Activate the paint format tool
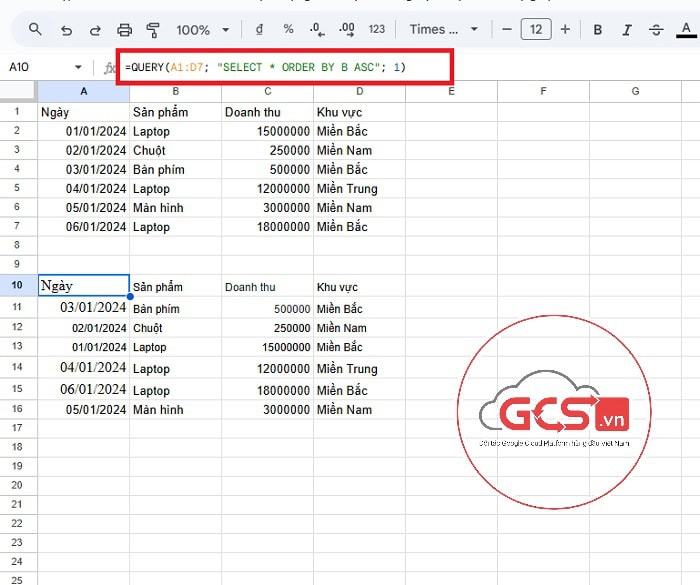700x585 pixels. pyautogui.click(x=153, y=30)
